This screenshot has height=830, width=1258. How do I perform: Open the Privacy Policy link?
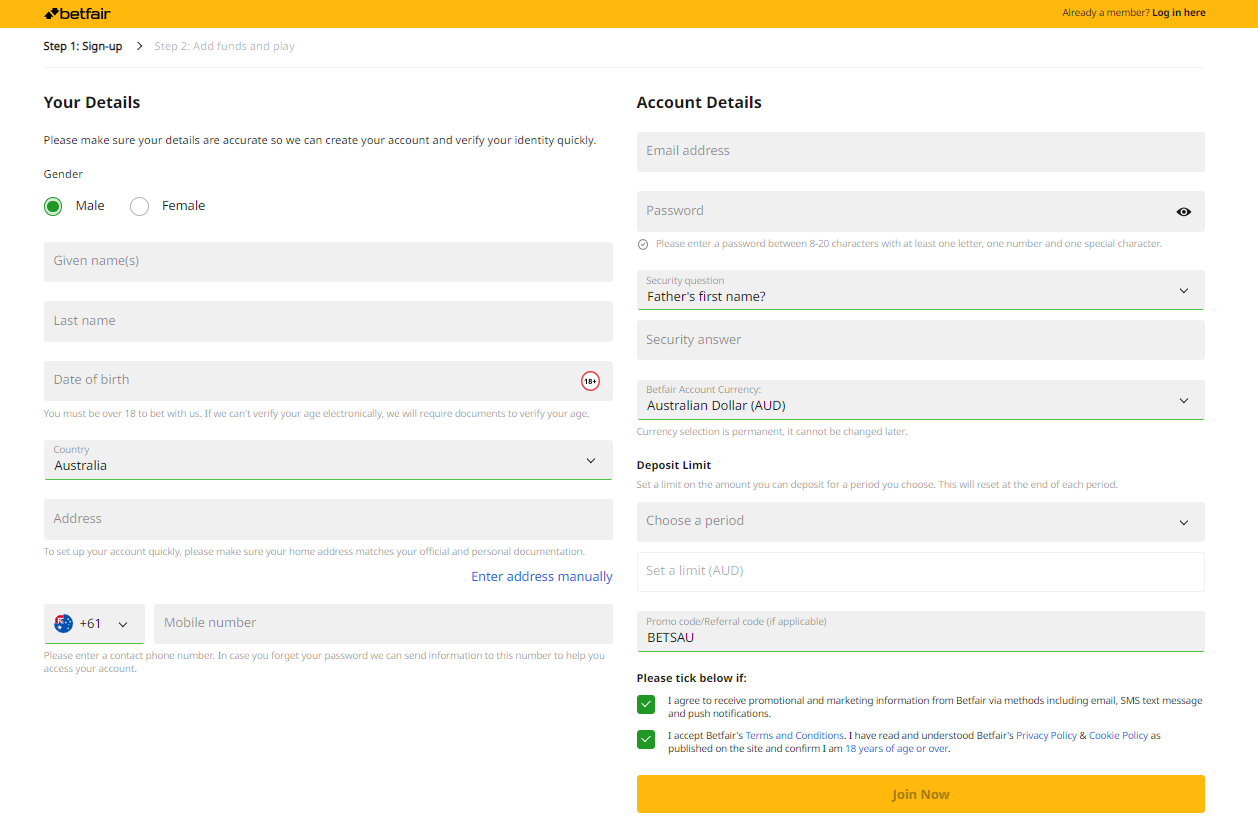click(1046, 736)
